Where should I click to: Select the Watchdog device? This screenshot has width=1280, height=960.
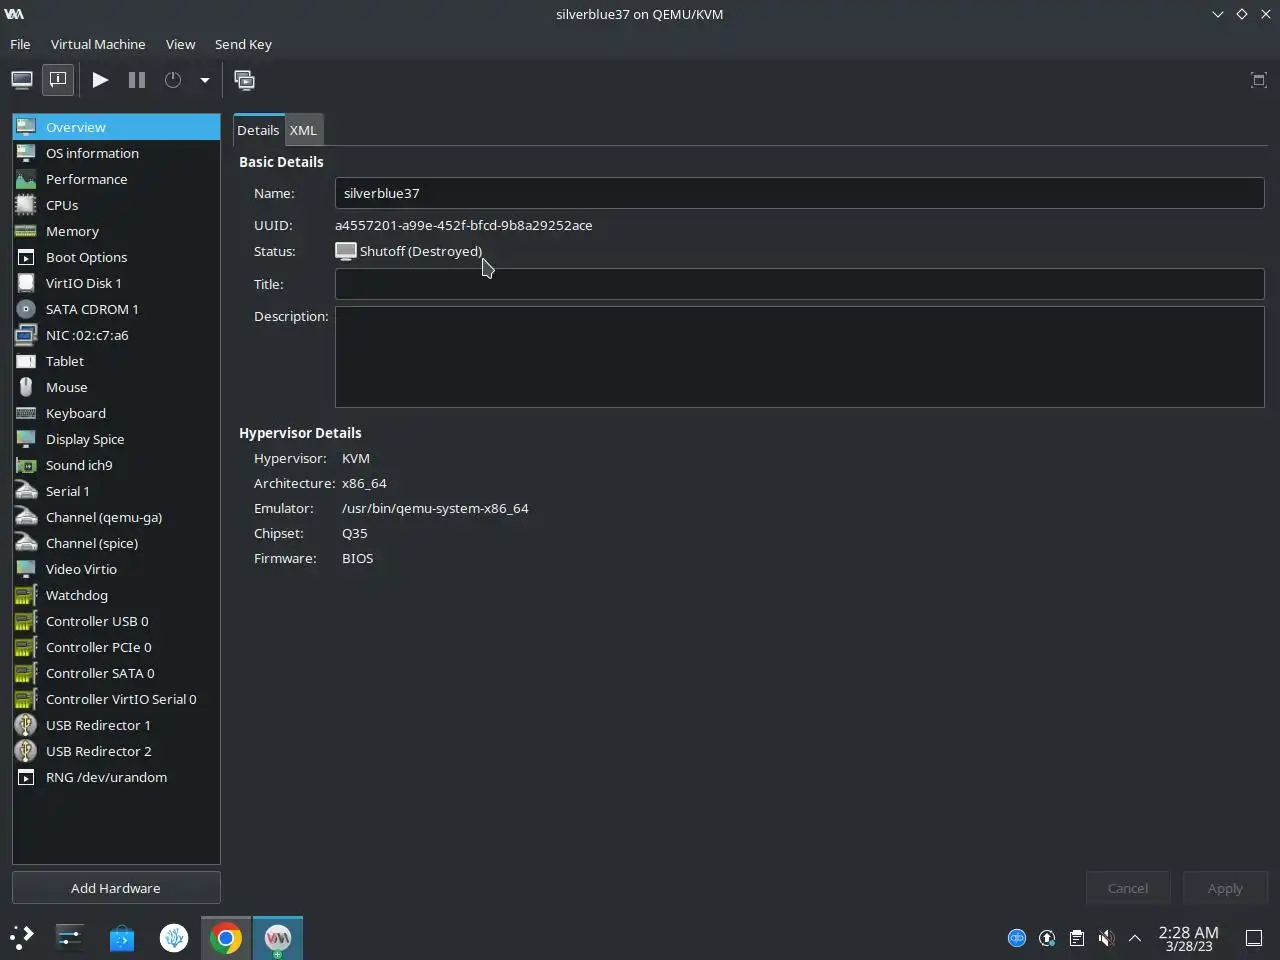(116, 595)
